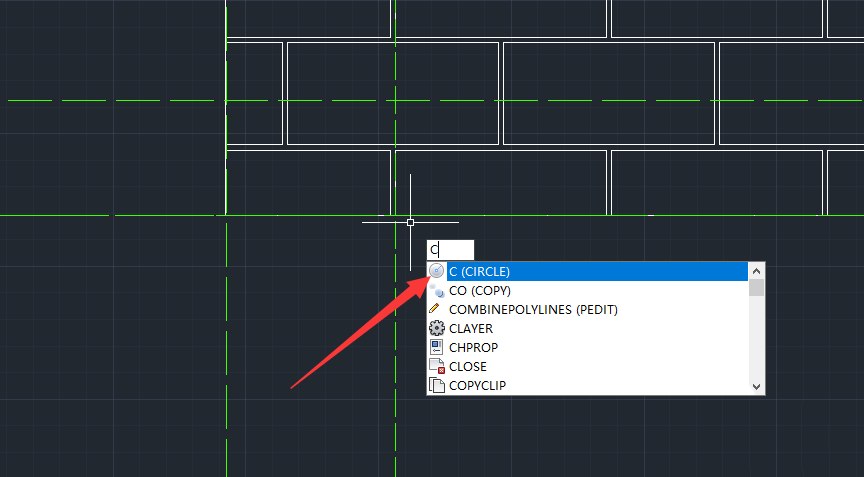Select C (CIRCLE) from suggestion list

click(x=480, y=271)
